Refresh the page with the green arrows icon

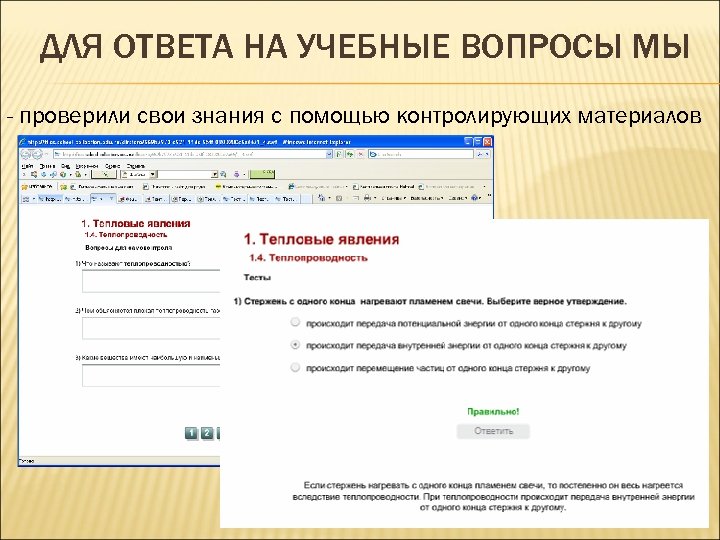(x=350, y=154)
